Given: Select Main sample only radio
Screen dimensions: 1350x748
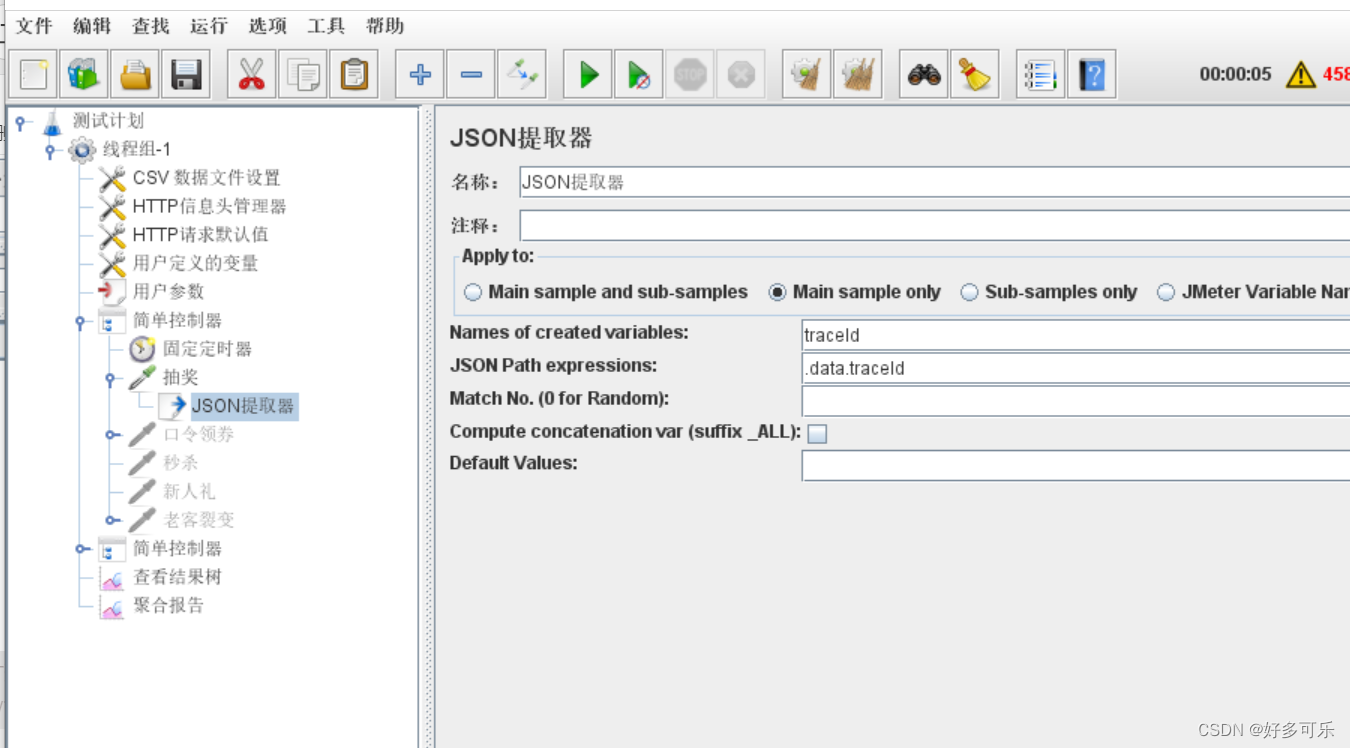Looking at the screenshot, I should 777,292.
